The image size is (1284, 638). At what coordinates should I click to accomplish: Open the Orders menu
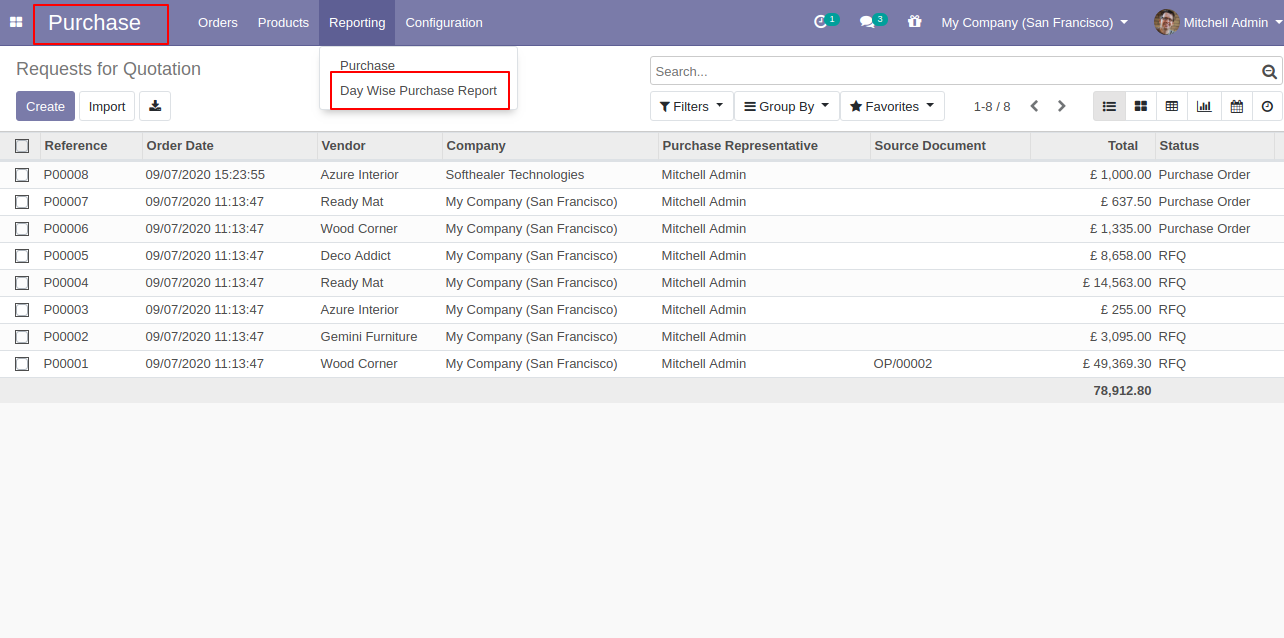coord(218,22)
